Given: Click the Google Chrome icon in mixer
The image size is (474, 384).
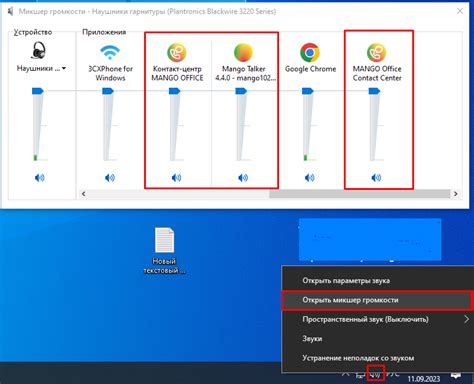Looking at the screenshot, I should pos(310,52).
